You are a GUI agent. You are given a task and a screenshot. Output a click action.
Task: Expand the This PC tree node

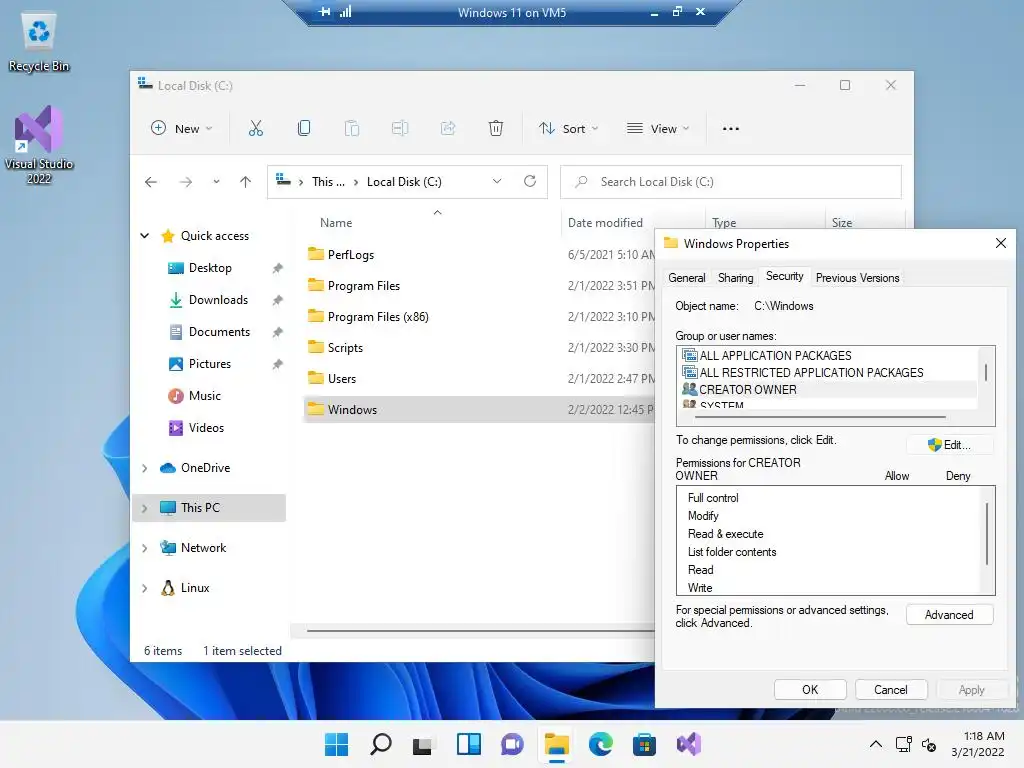[144, 508]
